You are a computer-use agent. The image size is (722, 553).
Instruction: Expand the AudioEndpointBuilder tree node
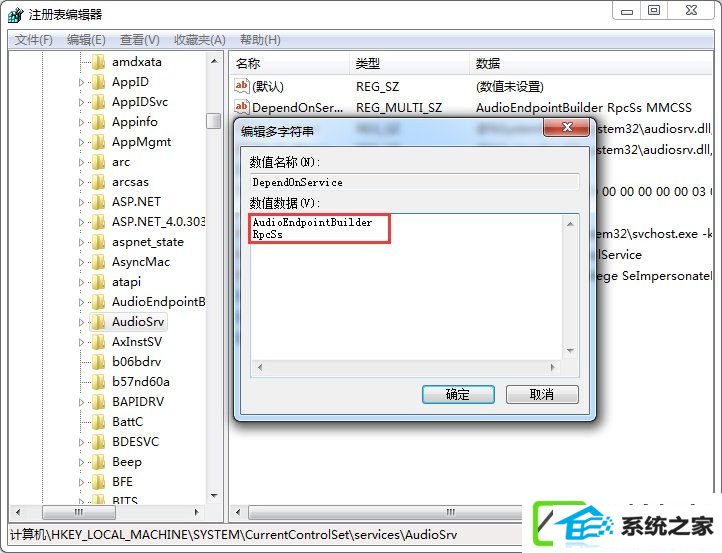click(x=82, y=303)
